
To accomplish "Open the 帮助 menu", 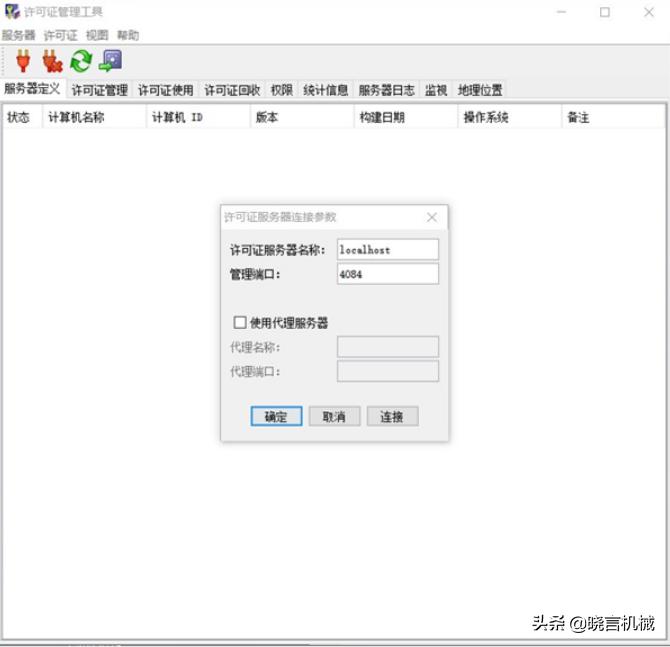I will 128,35.
